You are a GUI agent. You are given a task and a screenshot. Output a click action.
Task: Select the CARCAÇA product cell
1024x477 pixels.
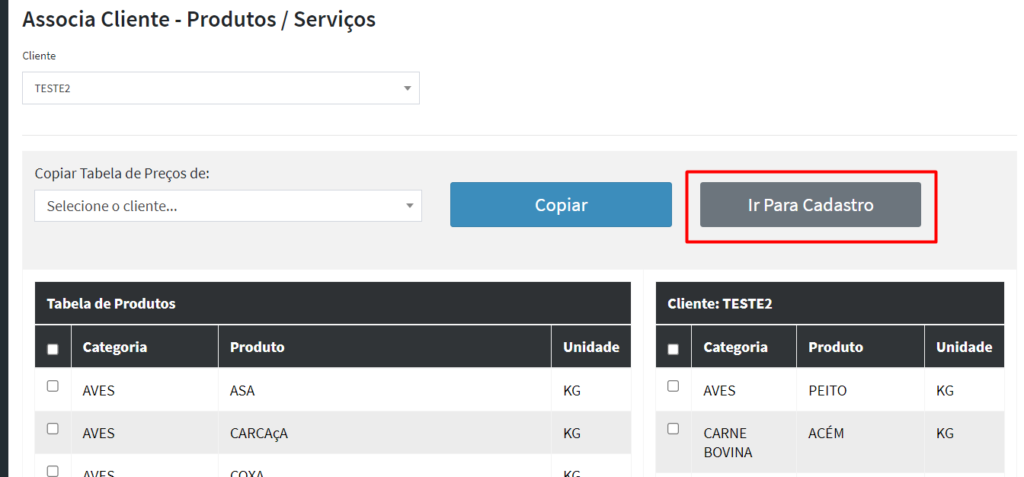click(x=259, y=434)
